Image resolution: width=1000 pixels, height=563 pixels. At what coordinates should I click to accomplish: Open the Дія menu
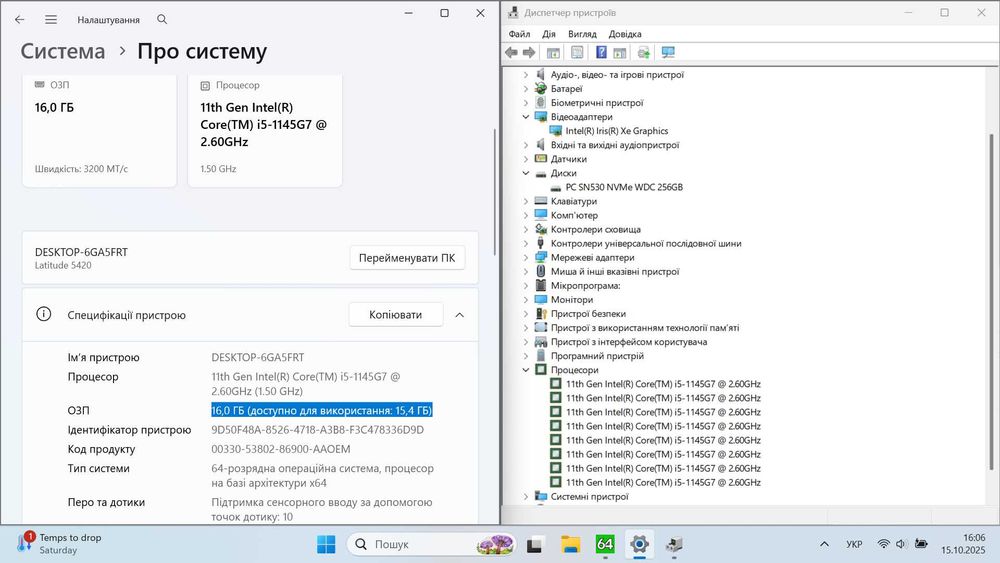[x=548, y=34]
